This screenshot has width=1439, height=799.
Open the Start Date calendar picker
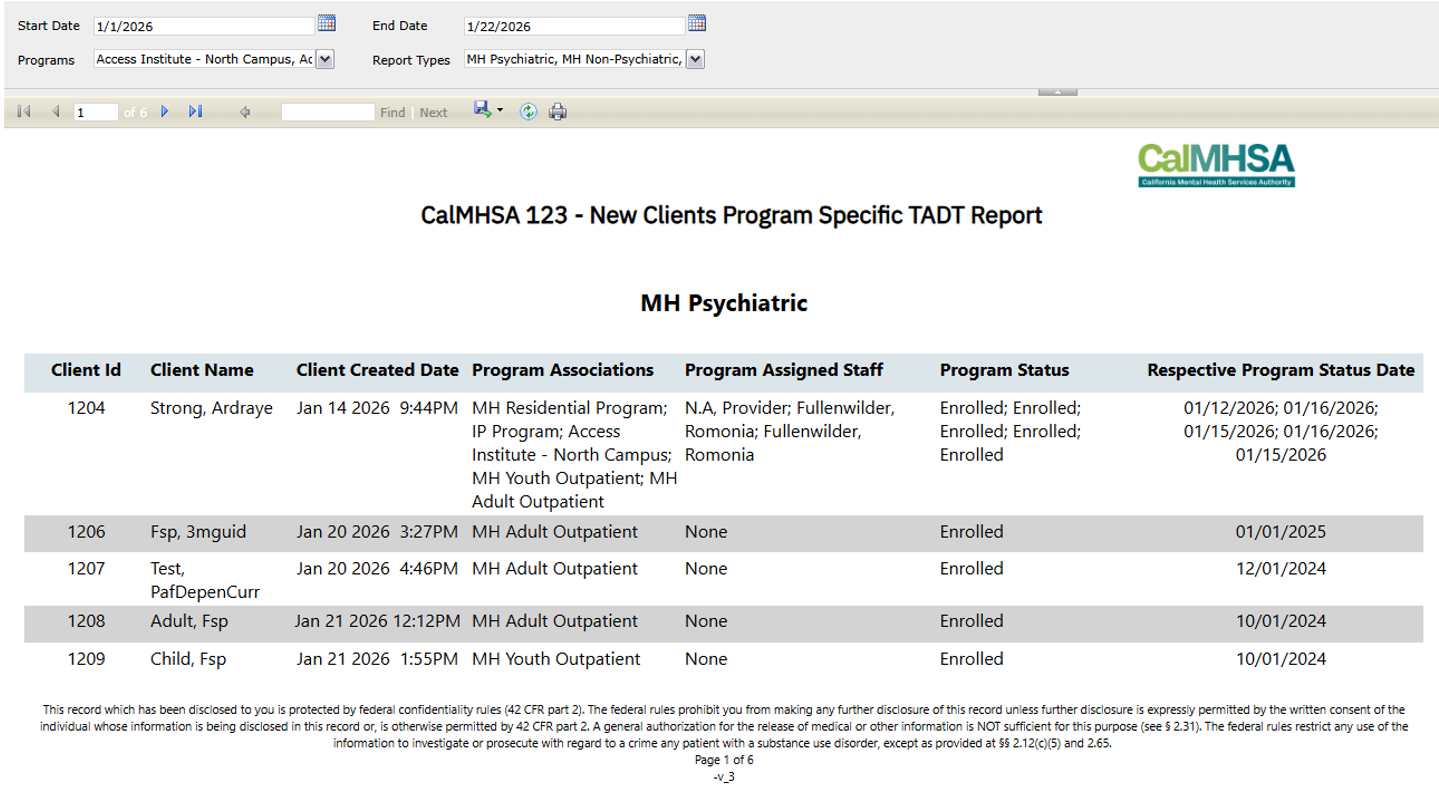point(326,24)
